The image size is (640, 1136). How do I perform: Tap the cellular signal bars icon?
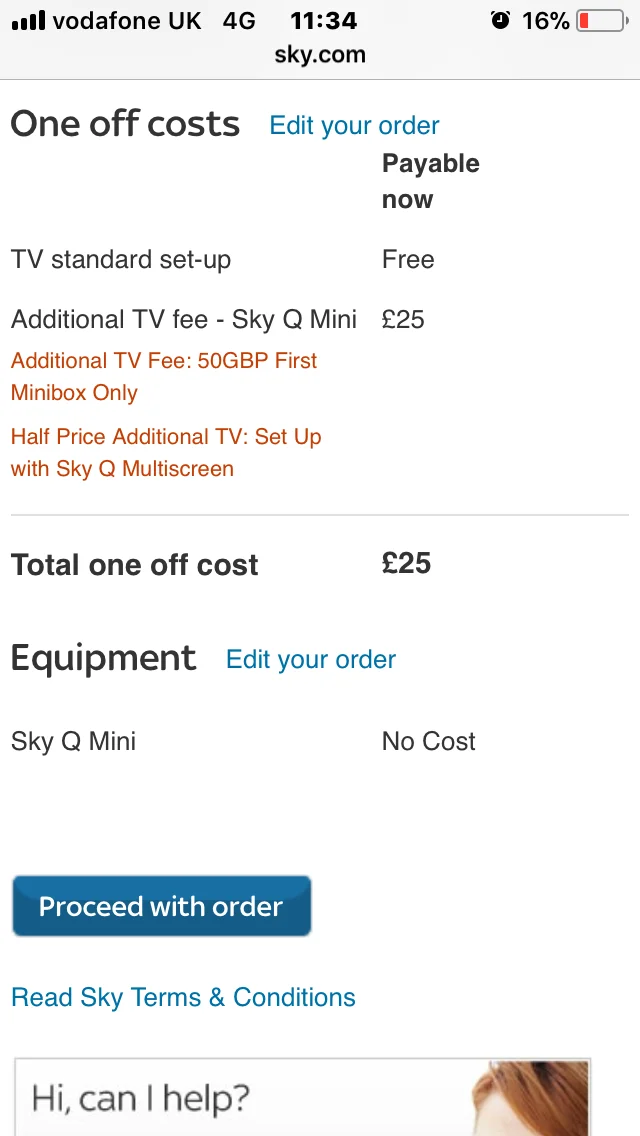tap(28, 21)
